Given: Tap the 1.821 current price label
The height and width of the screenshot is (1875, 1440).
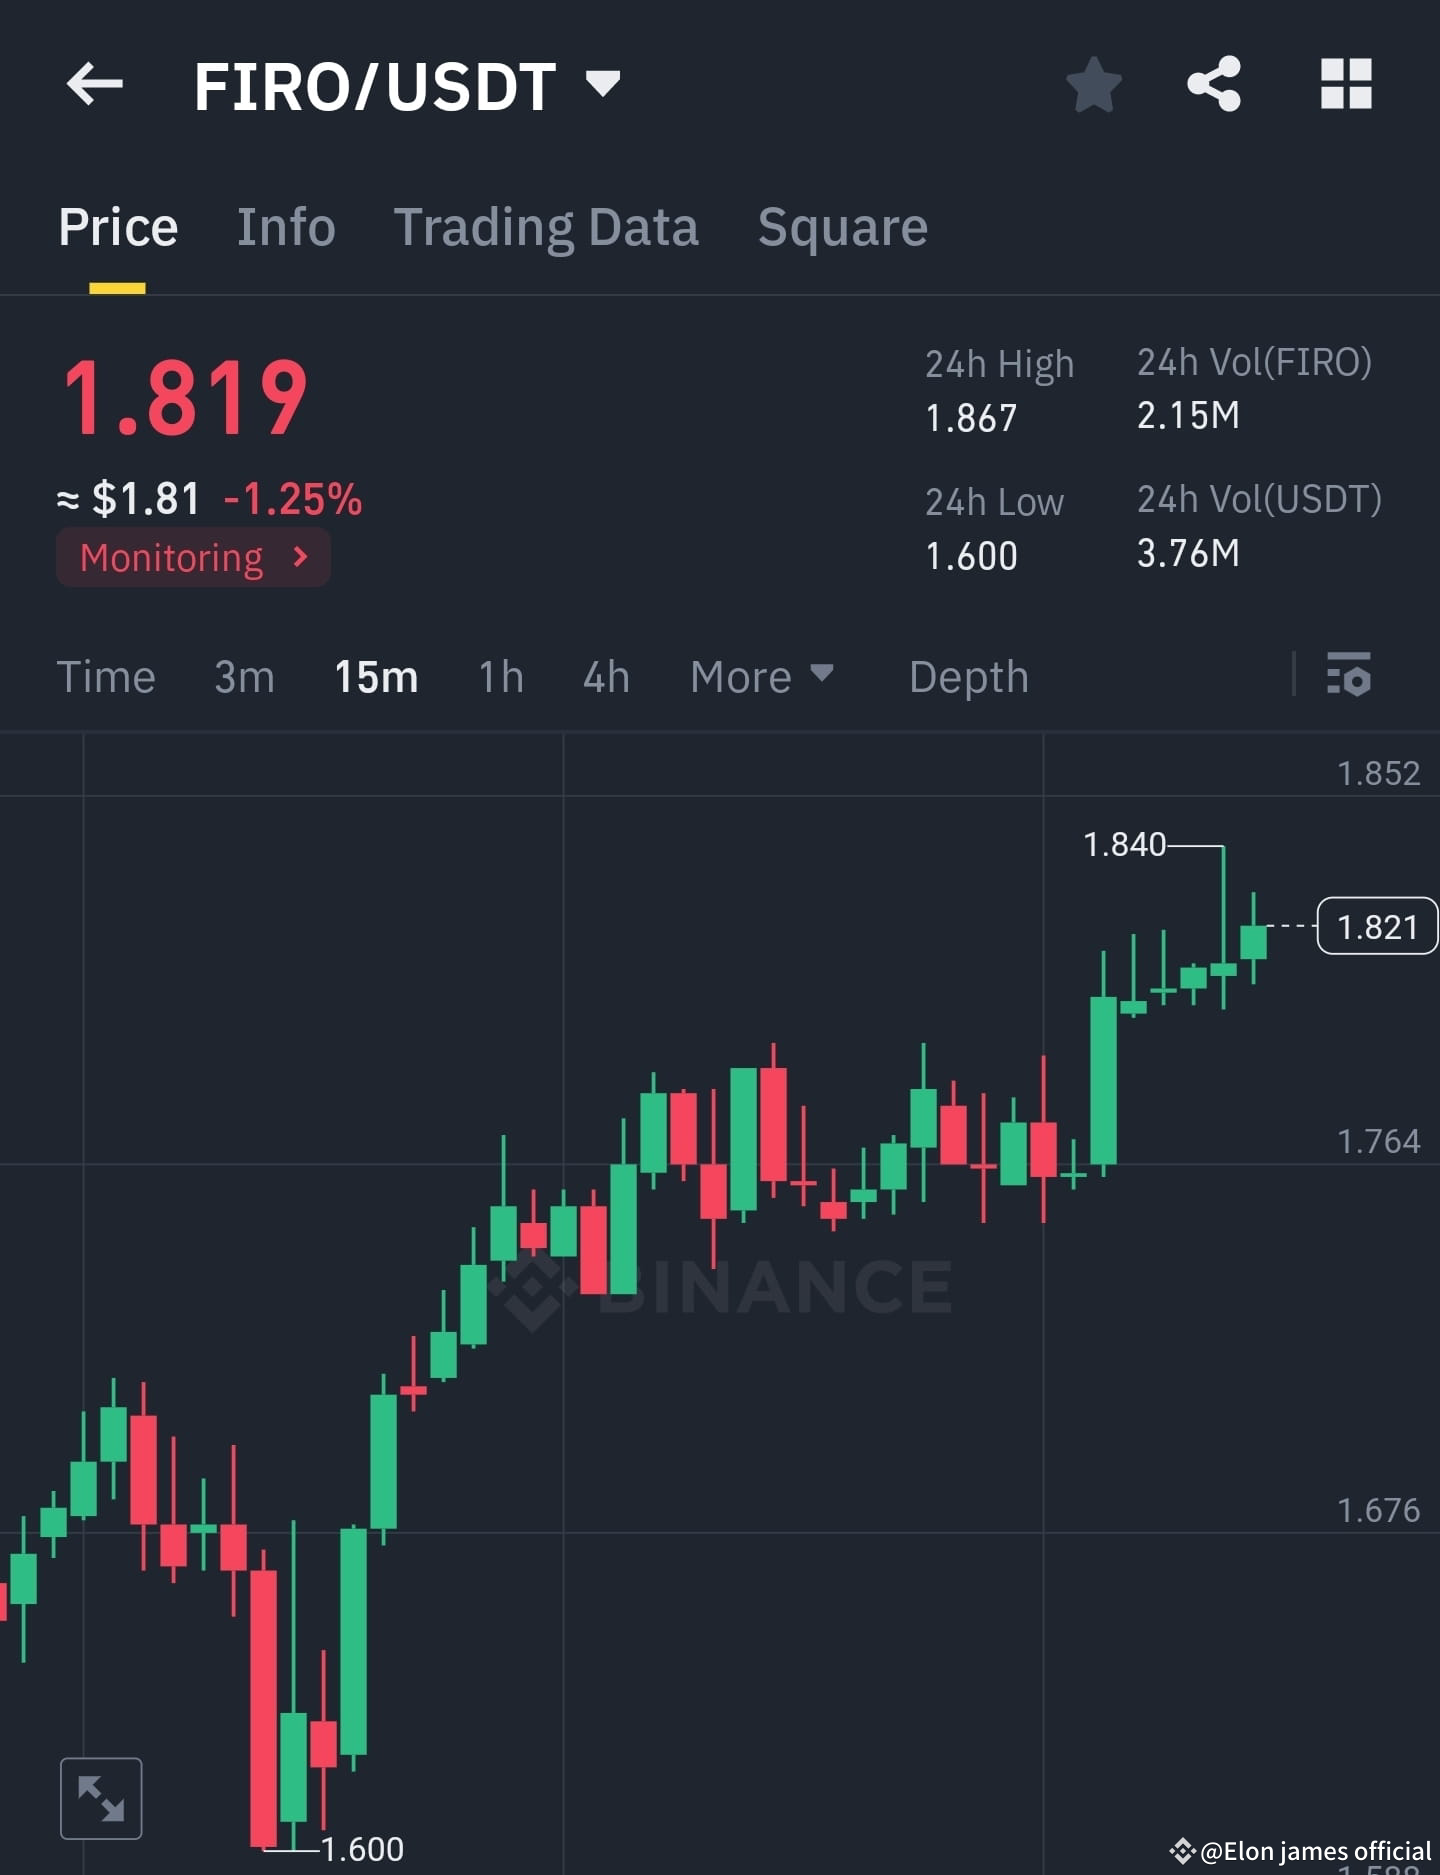Looking at the screenshot, I should [1379, 926].
